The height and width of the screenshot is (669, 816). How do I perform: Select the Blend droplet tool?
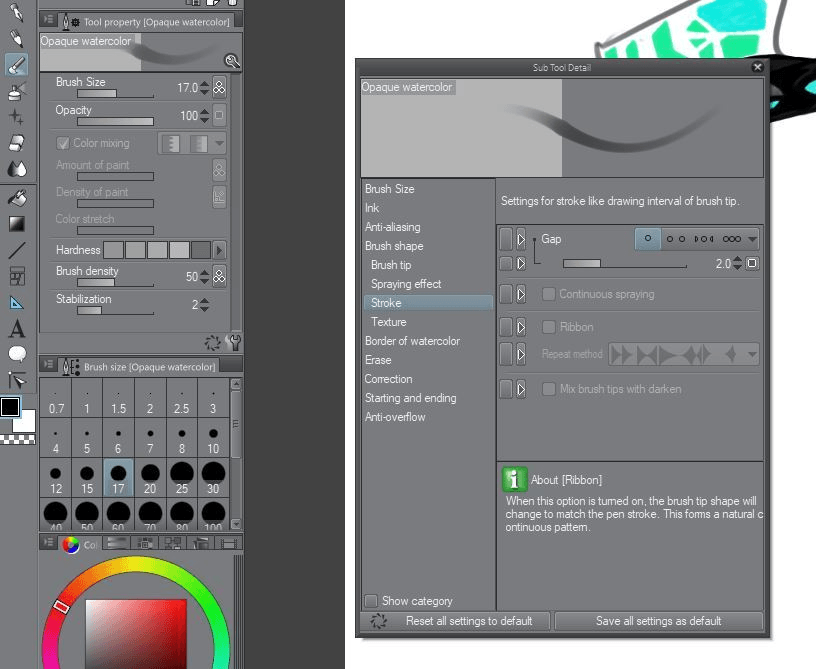[x=17, y=169]
